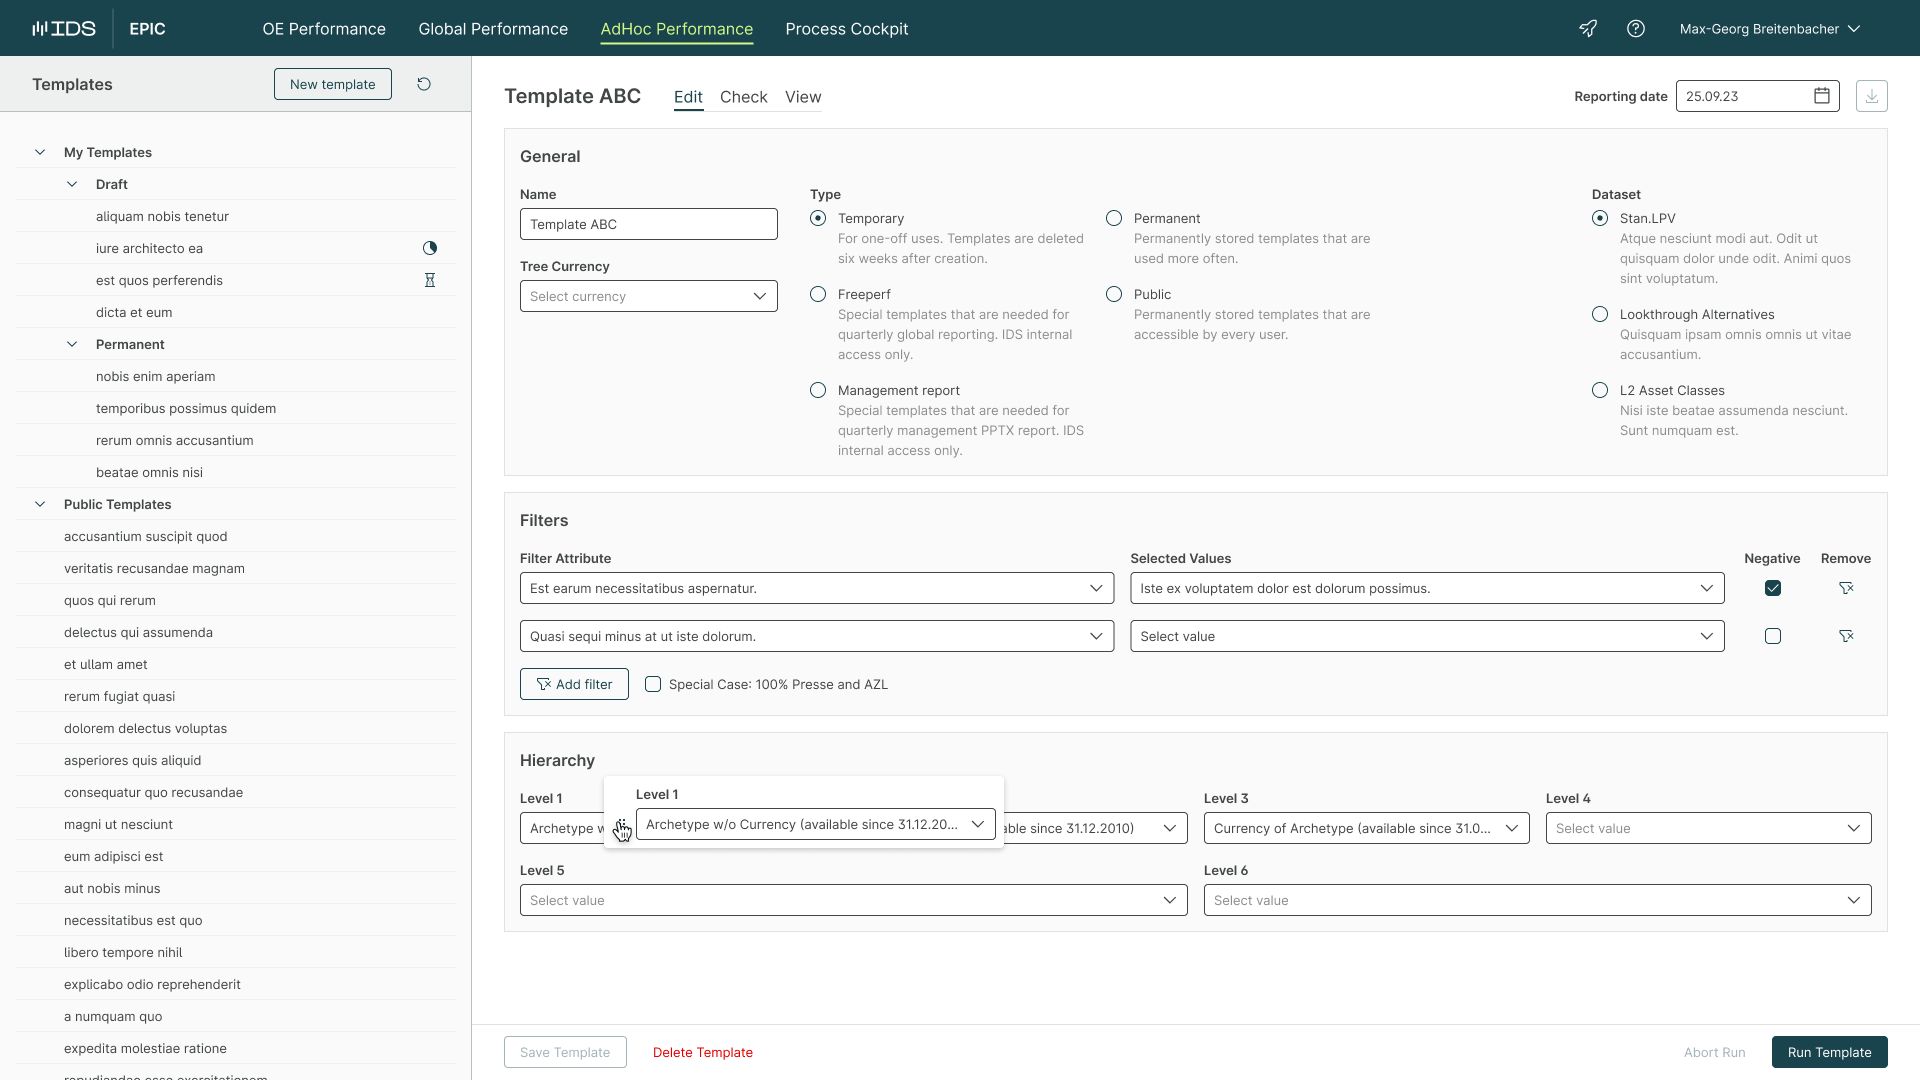This screenshot has width=1920, height=1080.
Task: Open the calendar for Reporting date
Action: pyautogui.click(x=1822, y=96)
